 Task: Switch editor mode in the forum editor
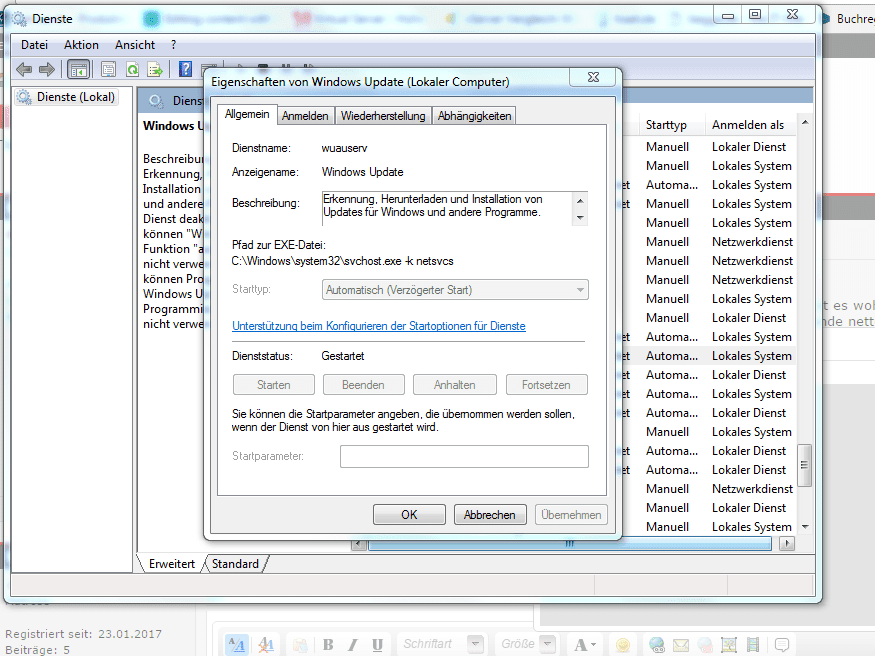point(237,645)
